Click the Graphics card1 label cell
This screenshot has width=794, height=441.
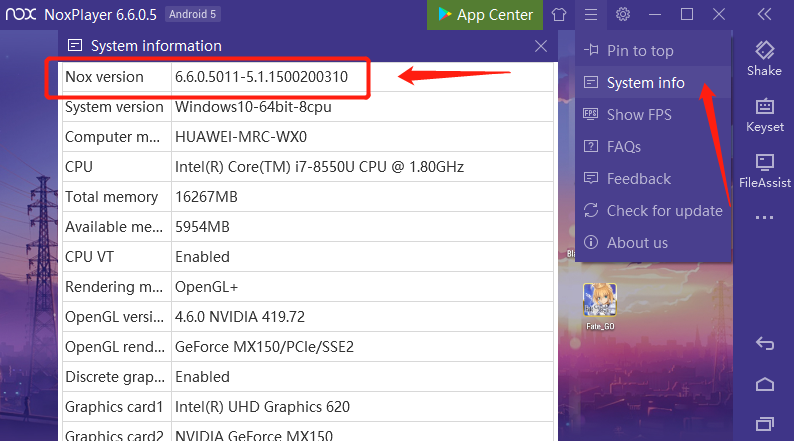(x=116, y=407)
